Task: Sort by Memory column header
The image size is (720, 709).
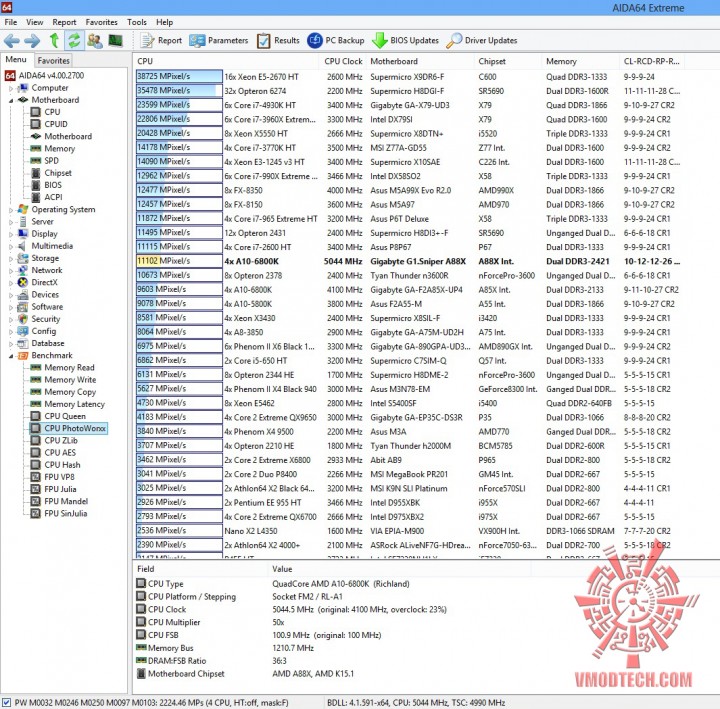Action: tap(580, 62)
